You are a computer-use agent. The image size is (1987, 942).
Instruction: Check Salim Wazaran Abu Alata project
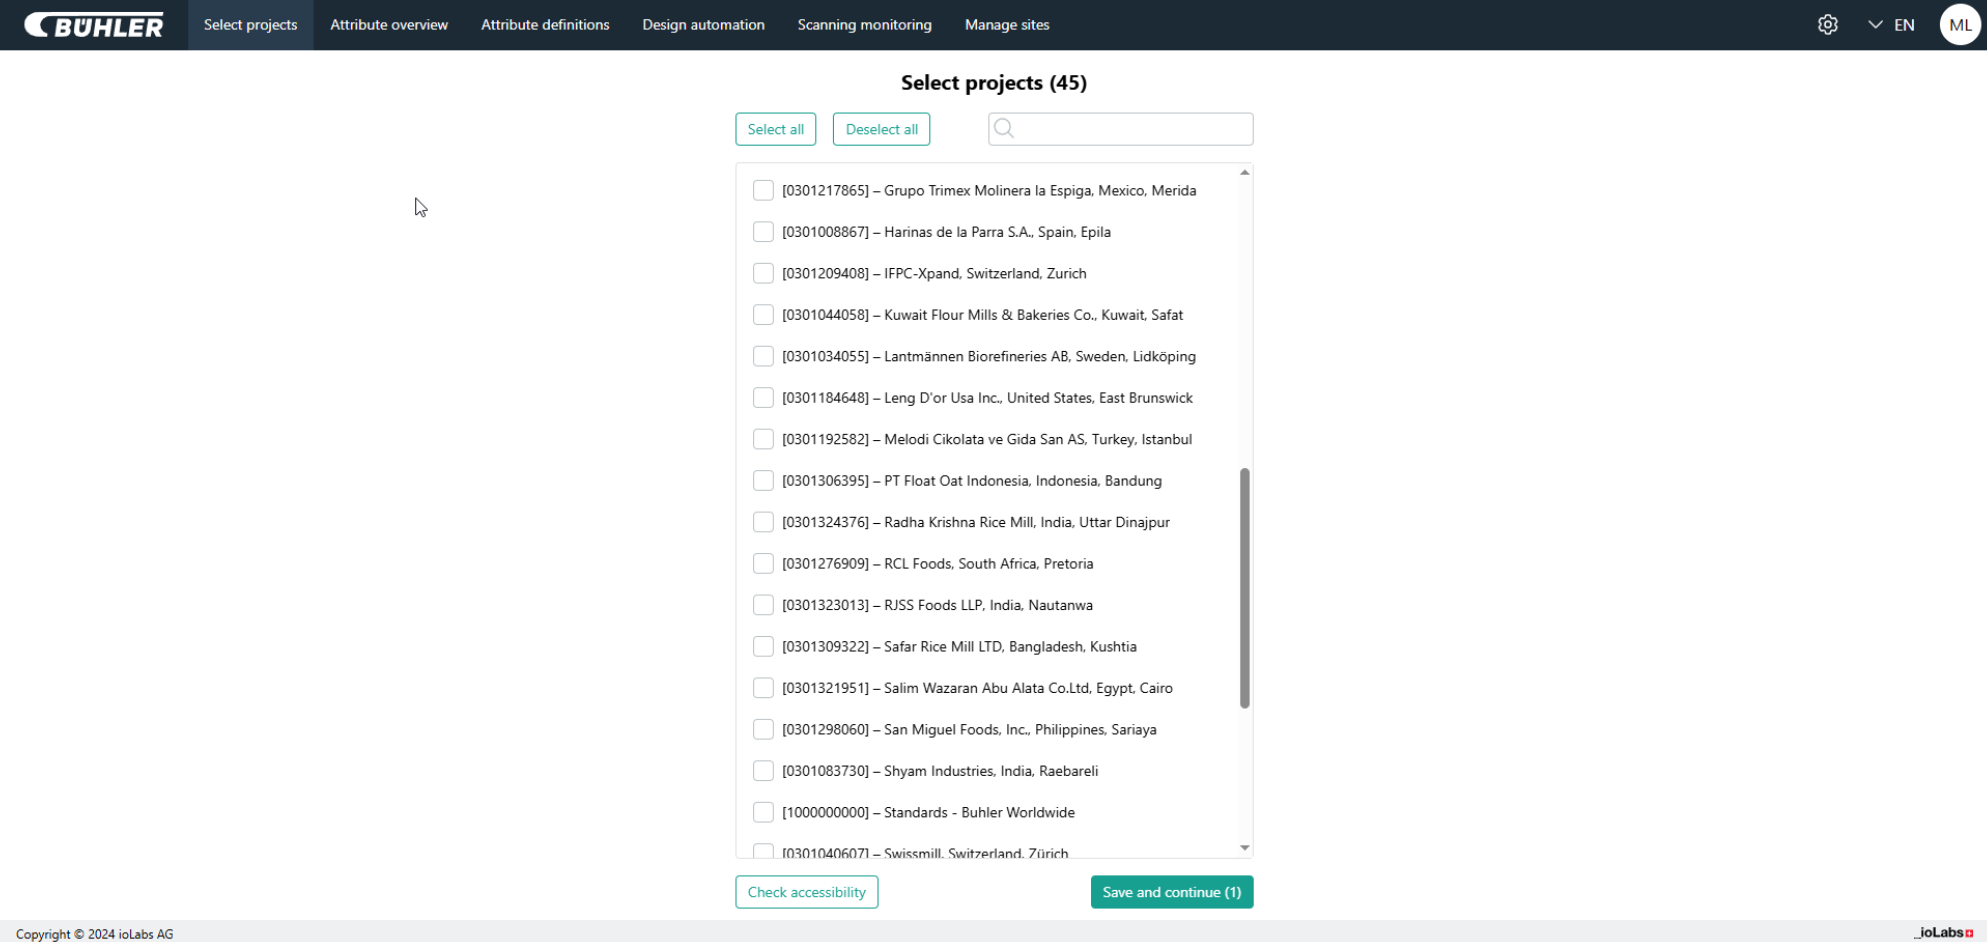763,688
